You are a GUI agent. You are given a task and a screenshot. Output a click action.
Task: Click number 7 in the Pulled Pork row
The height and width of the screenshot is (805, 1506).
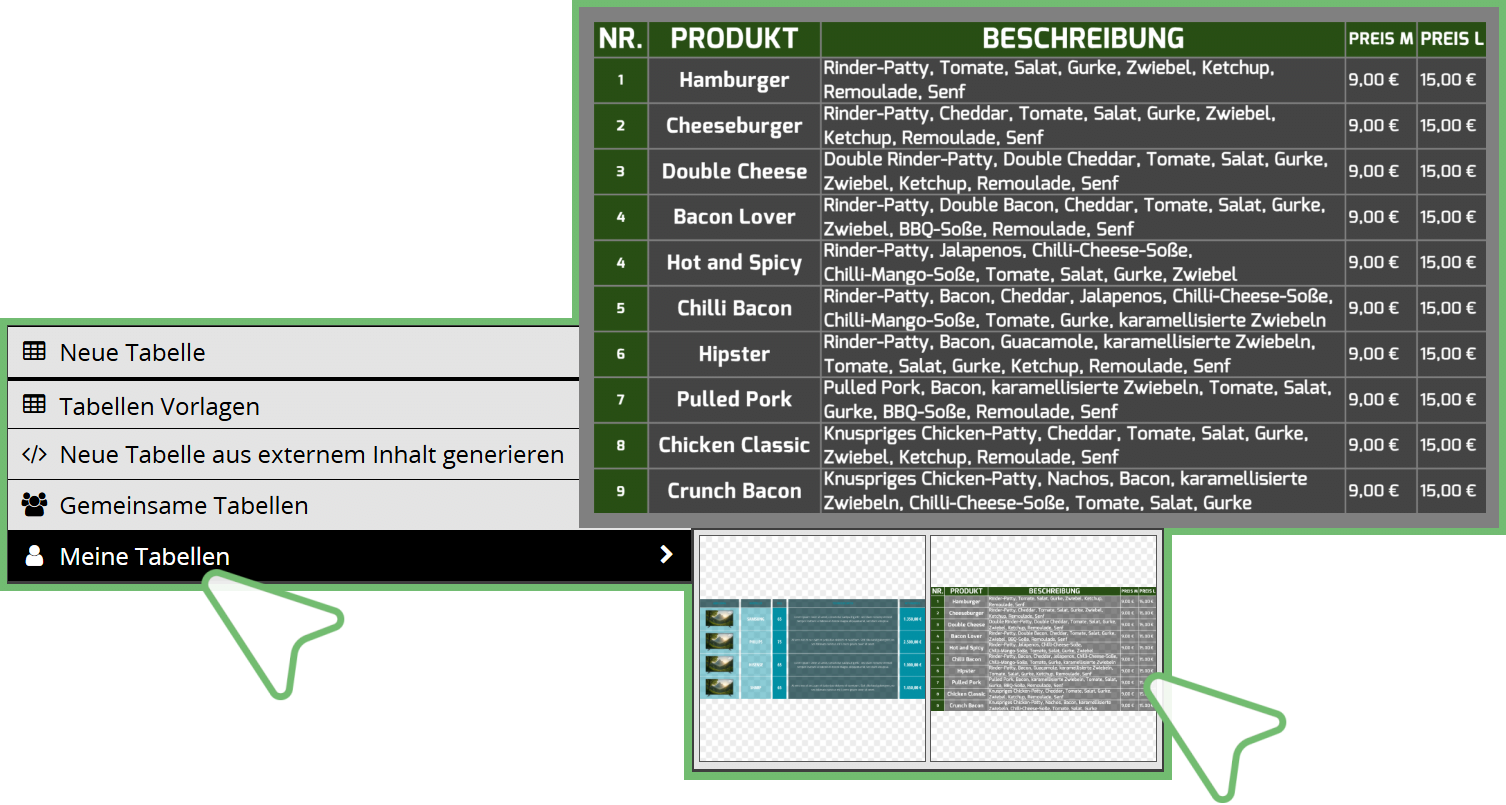[x=621, y=399]
